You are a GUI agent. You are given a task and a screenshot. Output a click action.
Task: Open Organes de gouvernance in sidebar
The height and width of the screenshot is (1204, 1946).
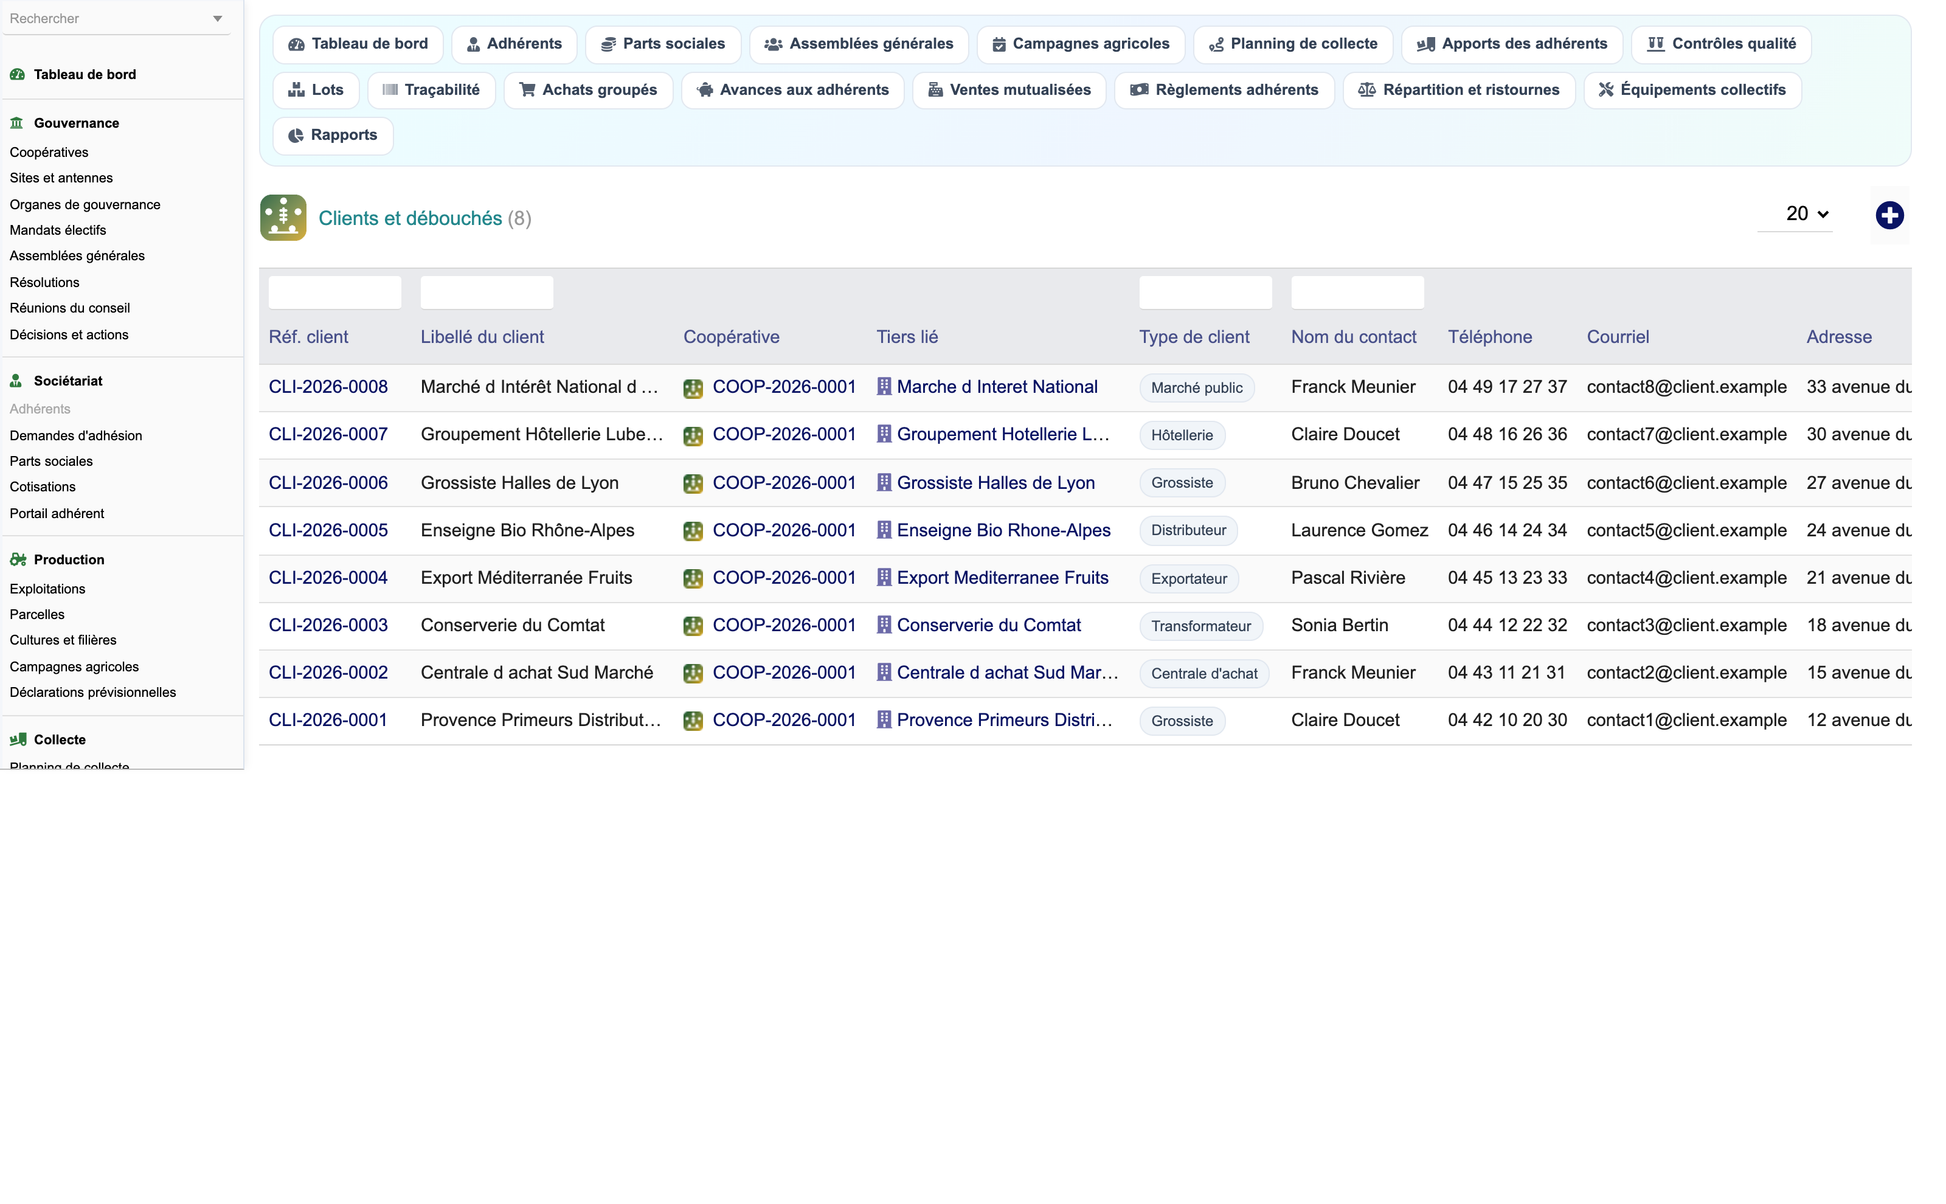coord(85,204)
